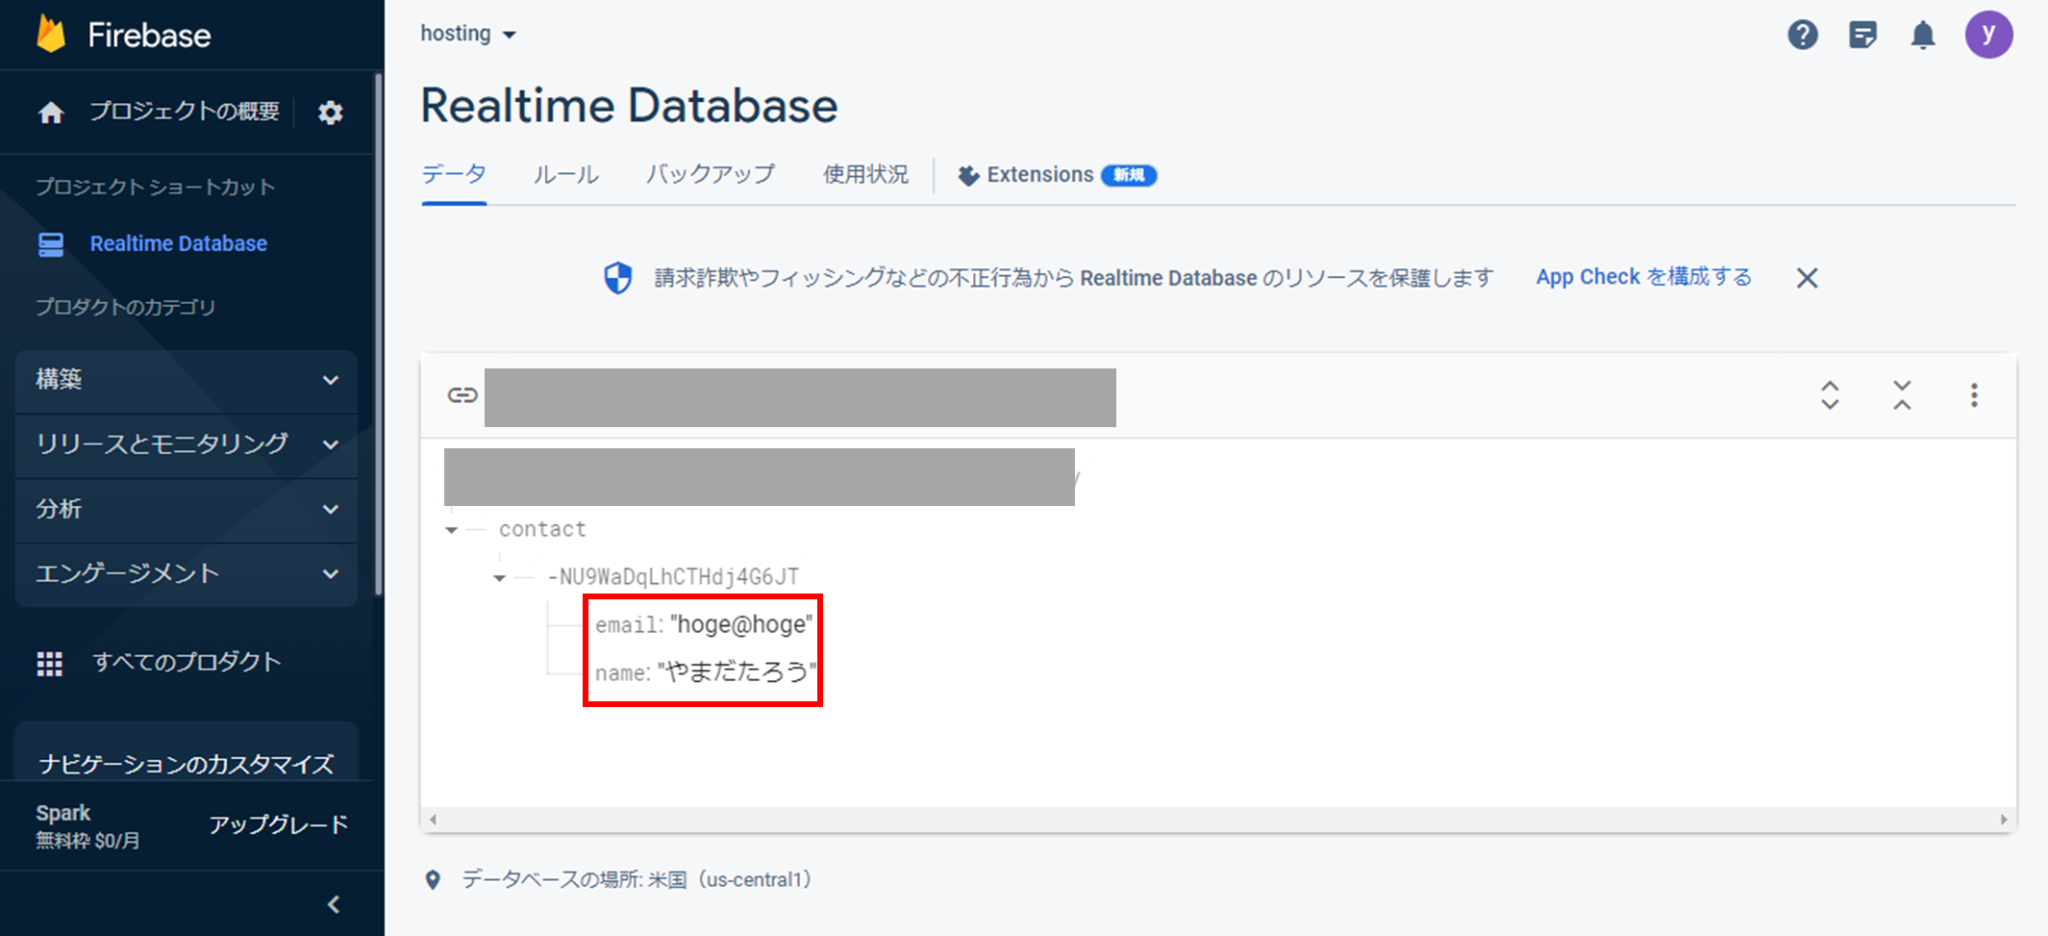
Task: Open the data panel overflow menu
Action: click(1975, 396)
